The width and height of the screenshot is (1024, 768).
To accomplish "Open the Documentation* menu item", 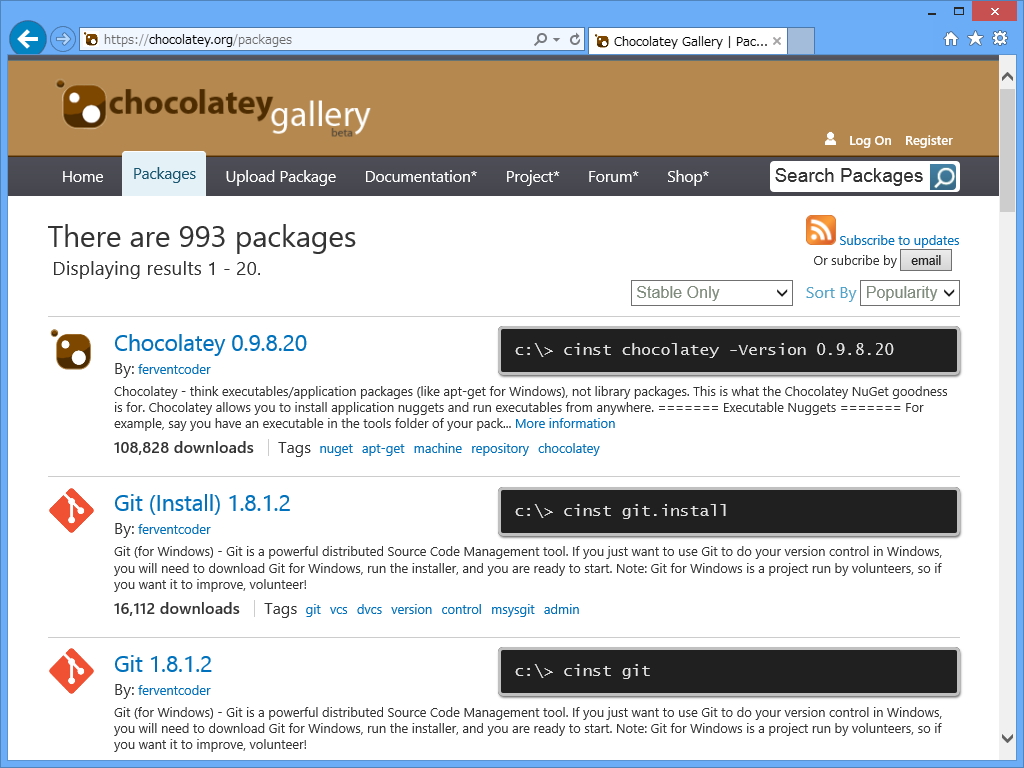I will [421, 176].
